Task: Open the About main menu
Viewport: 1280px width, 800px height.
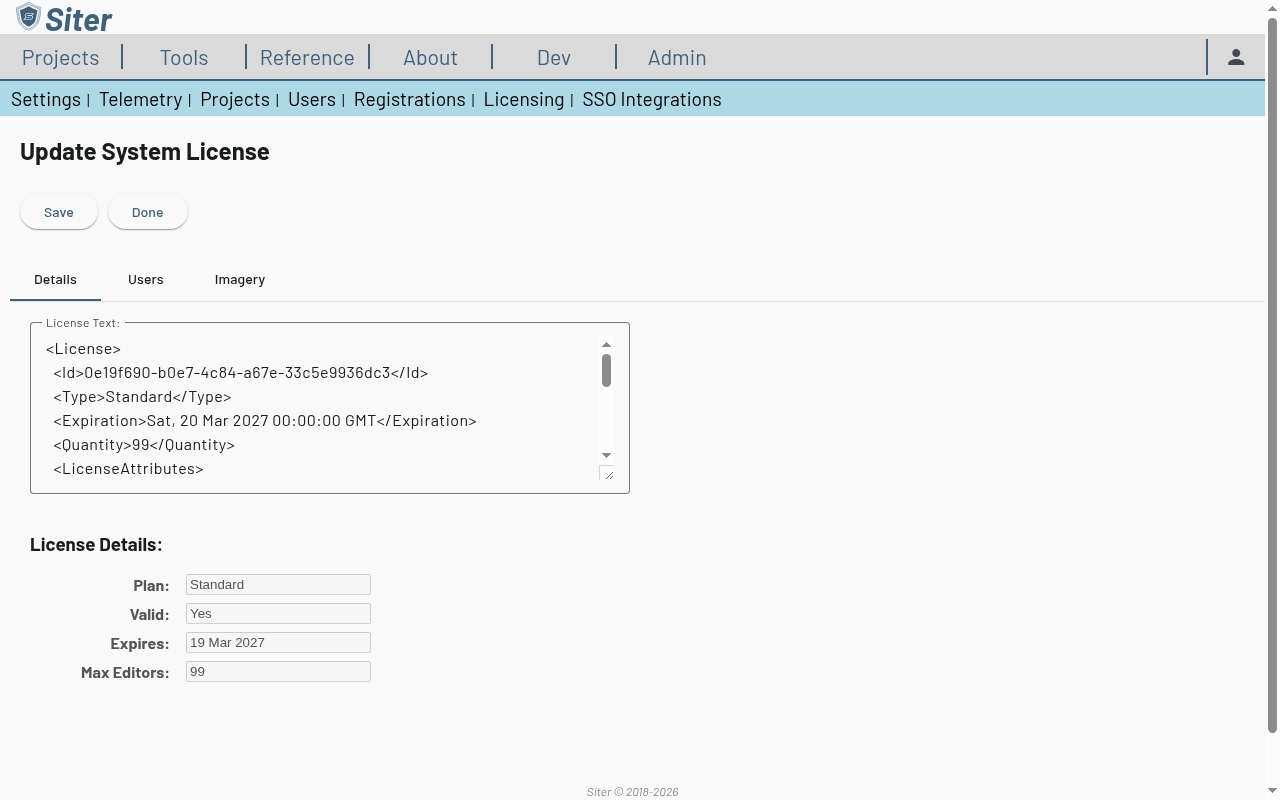Action: (430, 57)
